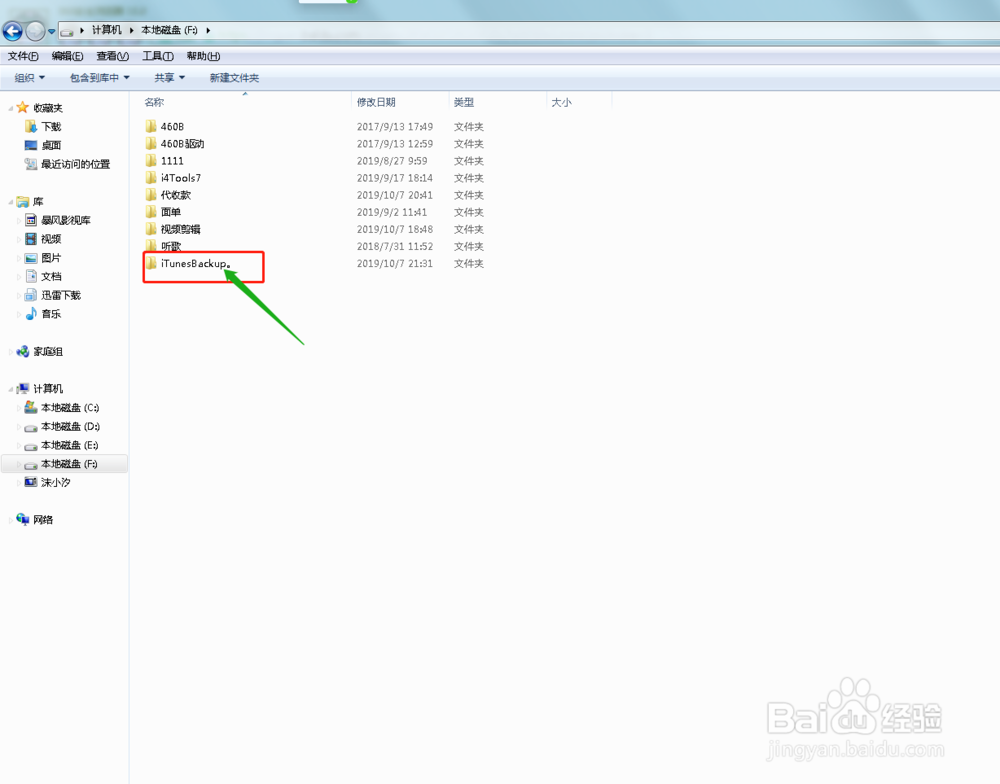The height and width of the screenshot is (784, 1000).
Task: Click the 图片 library icon
Action: 31,258
